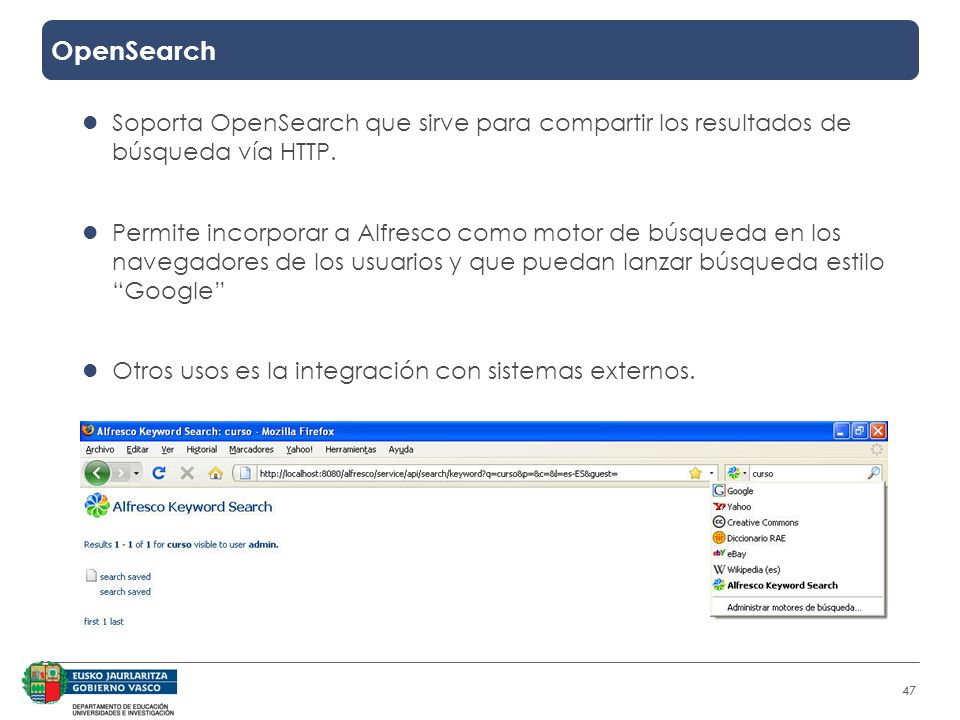
Task: Click the activity throbber icon in the menu bar
Action: pos(877,449)
